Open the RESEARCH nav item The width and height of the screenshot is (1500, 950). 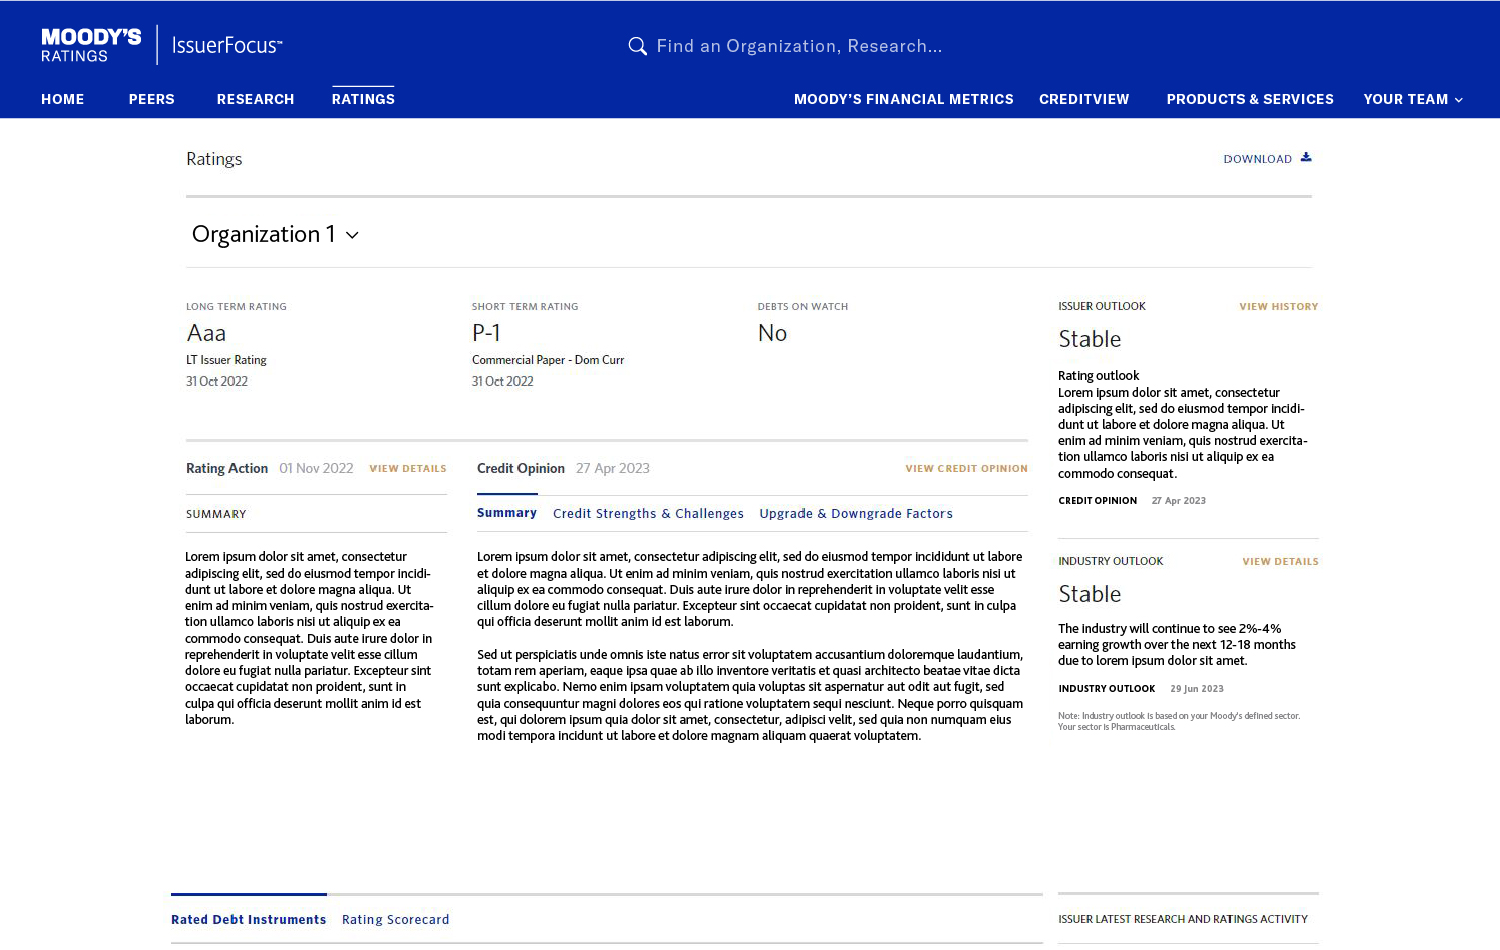click(x=256, y=99)
